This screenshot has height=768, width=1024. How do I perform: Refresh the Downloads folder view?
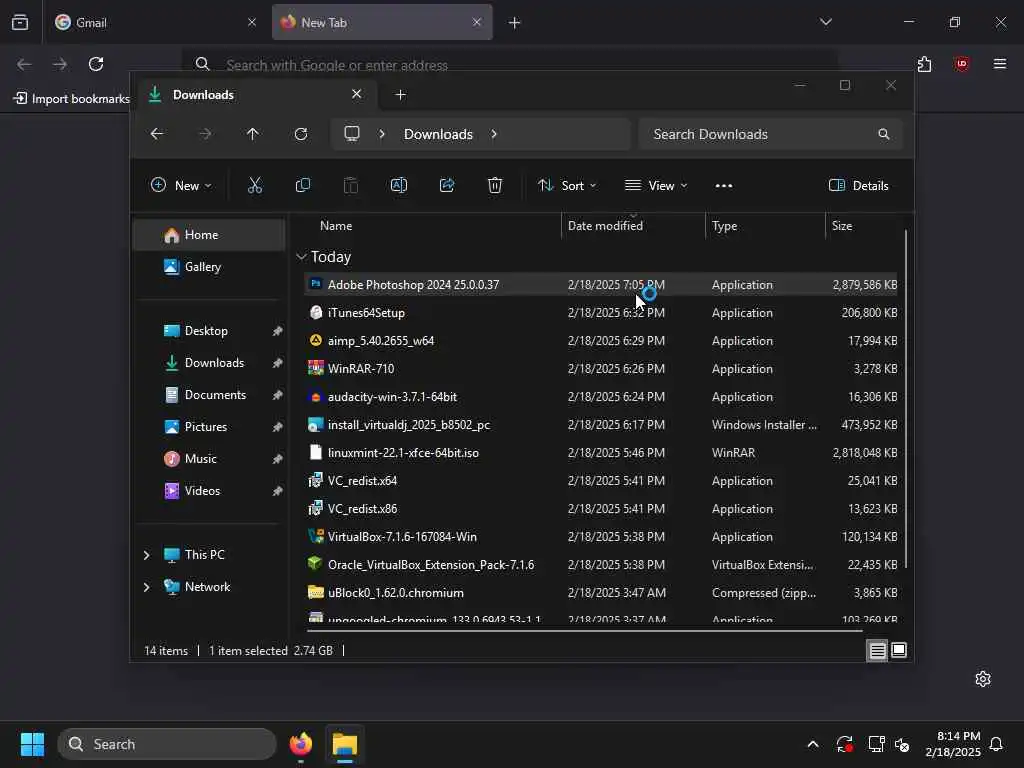(300, 134)
